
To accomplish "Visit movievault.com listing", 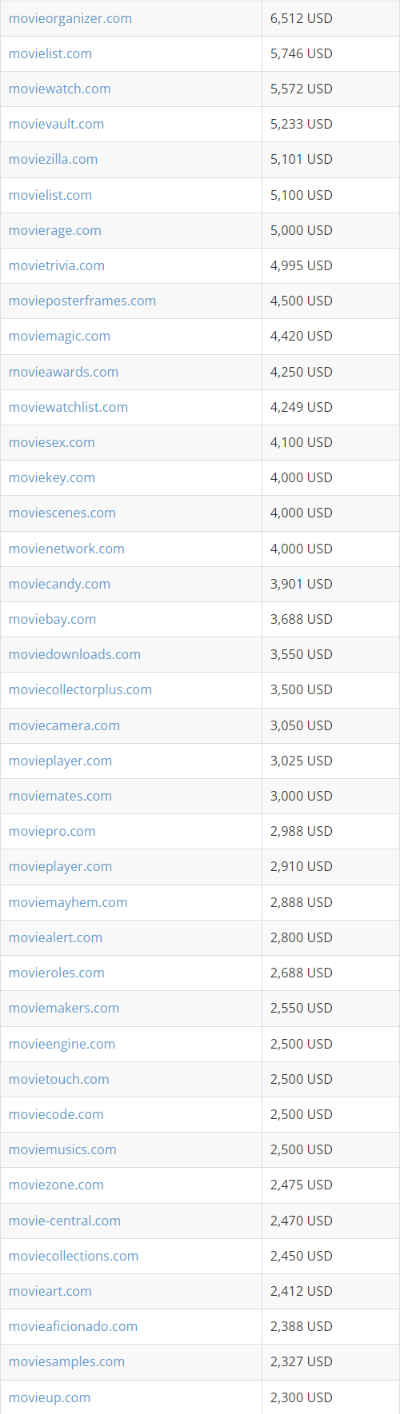I will point(56,124).
